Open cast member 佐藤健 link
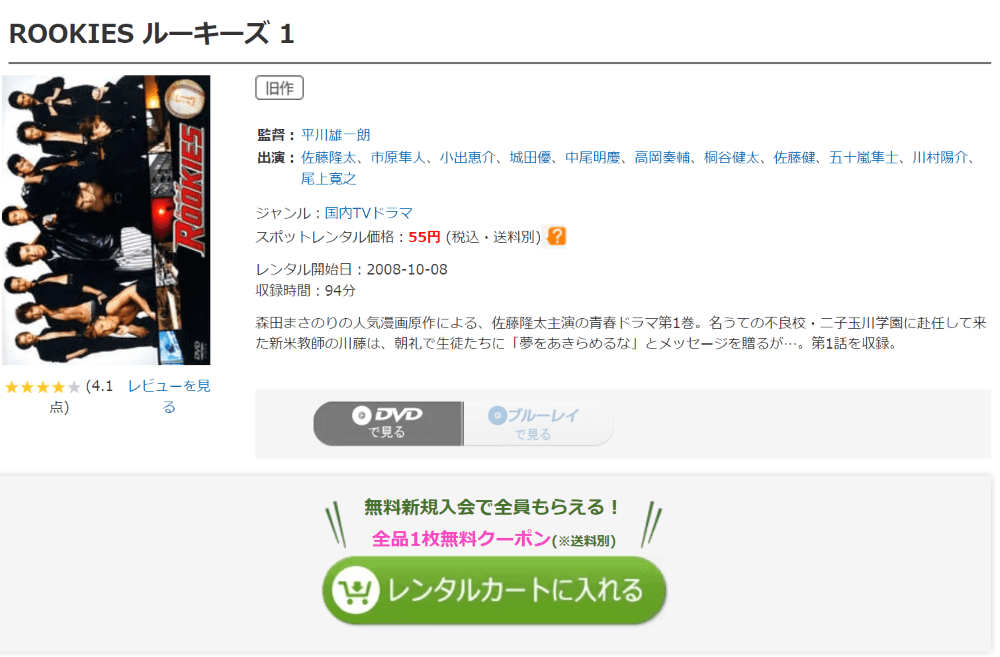The height and width of the screenshot is (657, 1000). coord(795,158)
